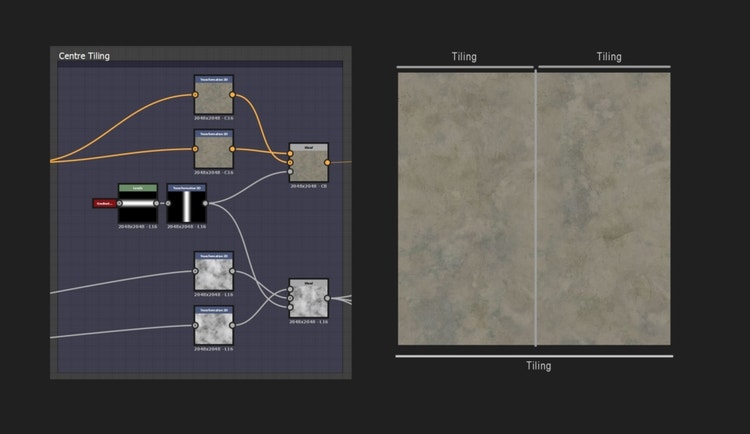The width and height of the screenshot is (750, 434).
Task: Select the second color Transformation 2D node
Action: pos(214,149)
